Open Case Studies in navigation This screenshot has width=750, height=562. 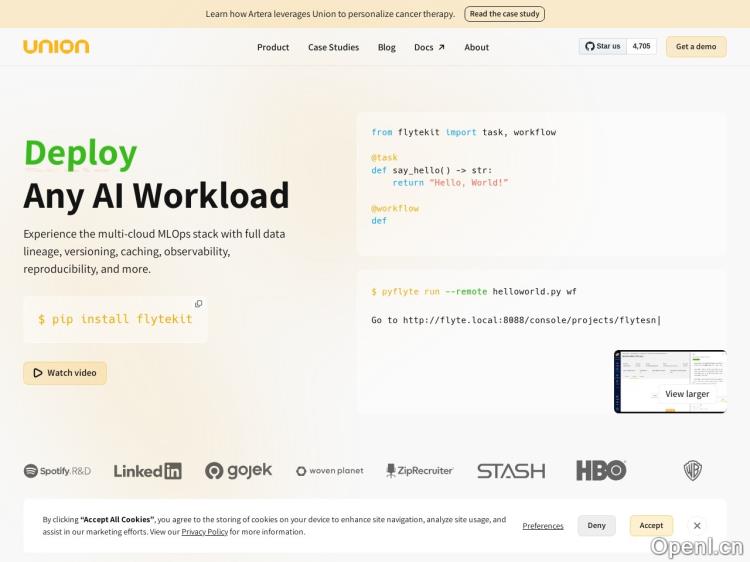(x=333, y=47)
